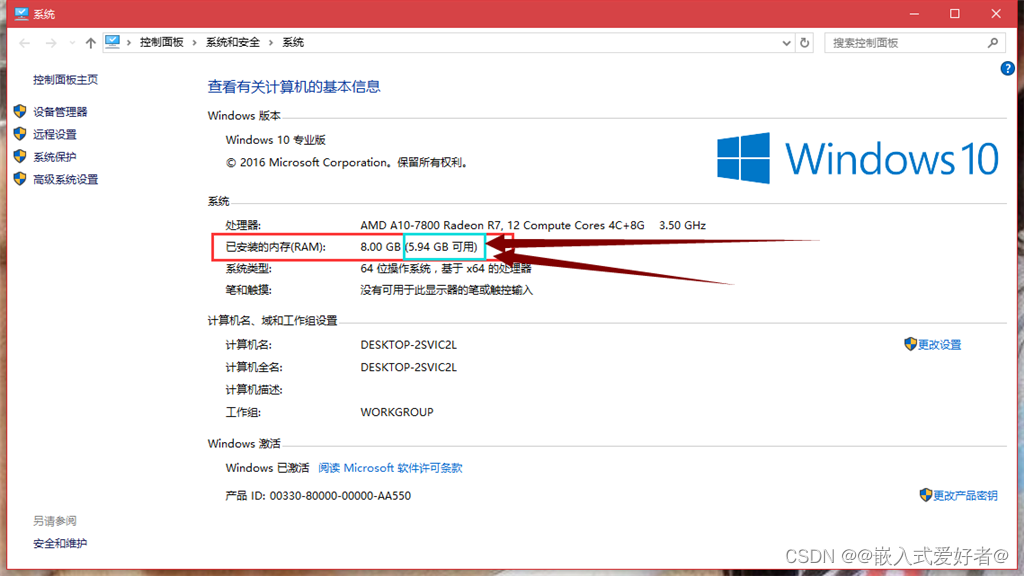
Task: Select the Windows 10 专业版 edition text
Action: [x=276, y=140]
